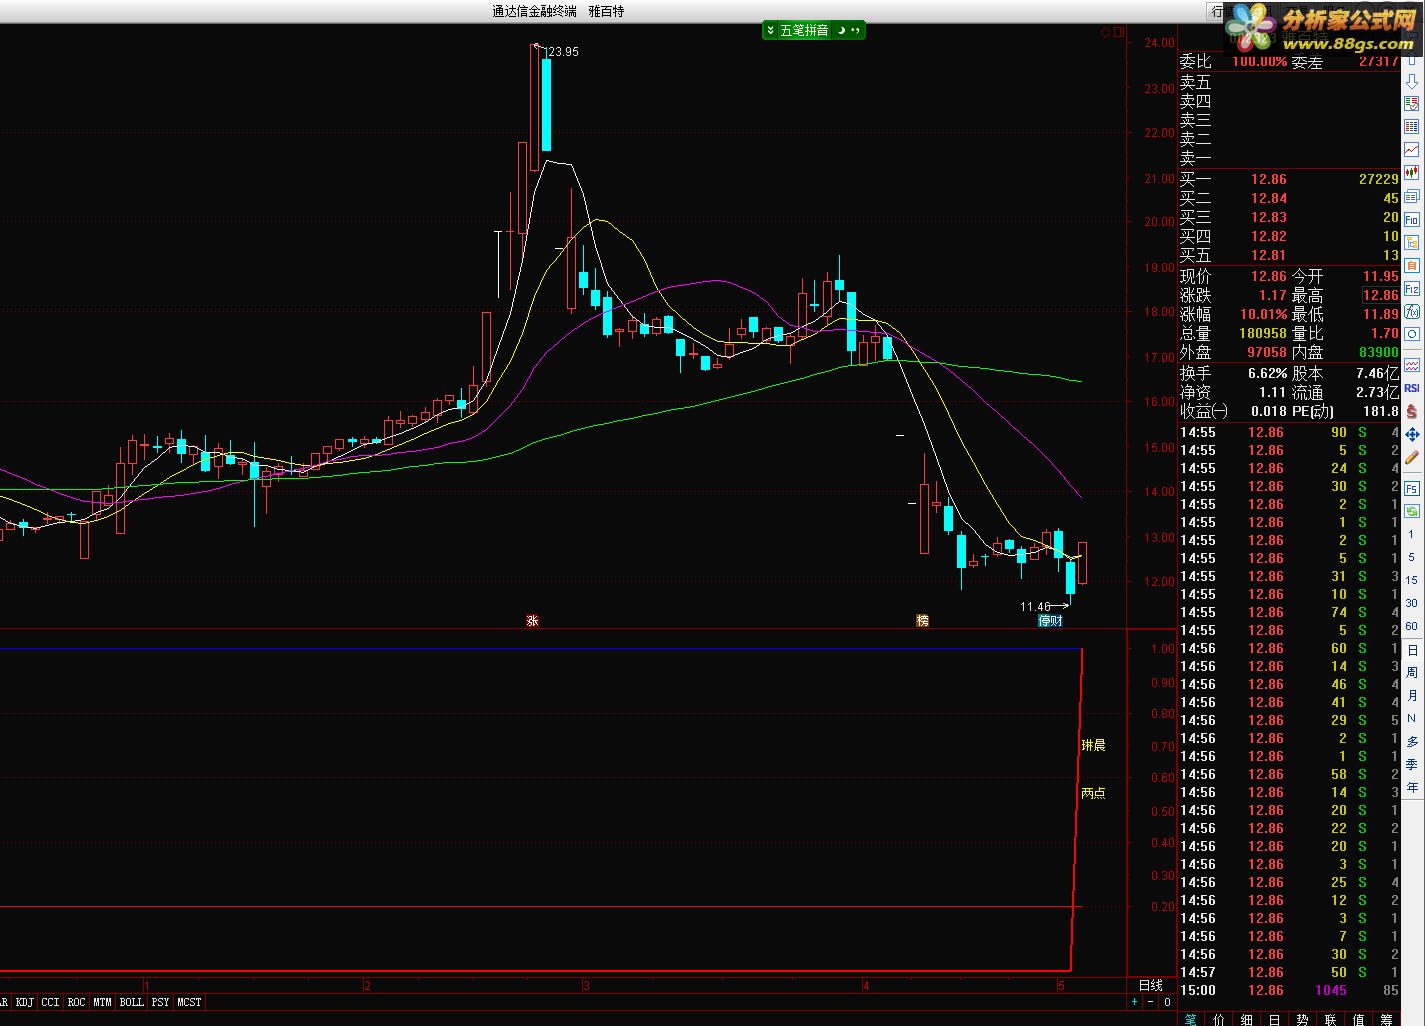Switch to MTM indicator tab
The height and width of the screenshot is (1026, 1425).
tap(102, 1002)
